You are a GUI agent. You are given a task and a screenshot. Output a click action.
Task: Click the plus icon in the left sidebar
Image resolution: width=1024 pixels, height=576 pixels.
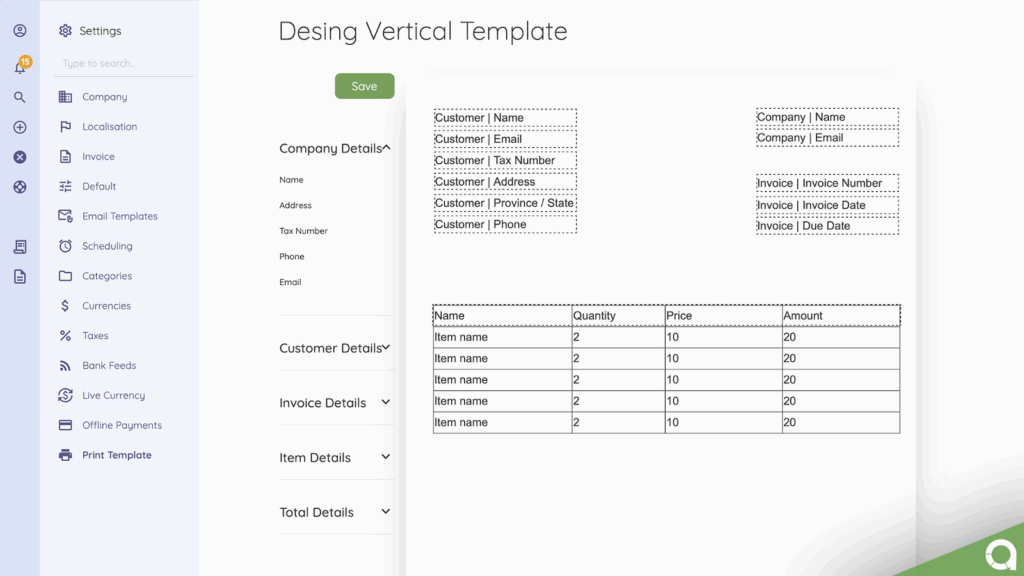pyautogui.click(x=19, y=126)
